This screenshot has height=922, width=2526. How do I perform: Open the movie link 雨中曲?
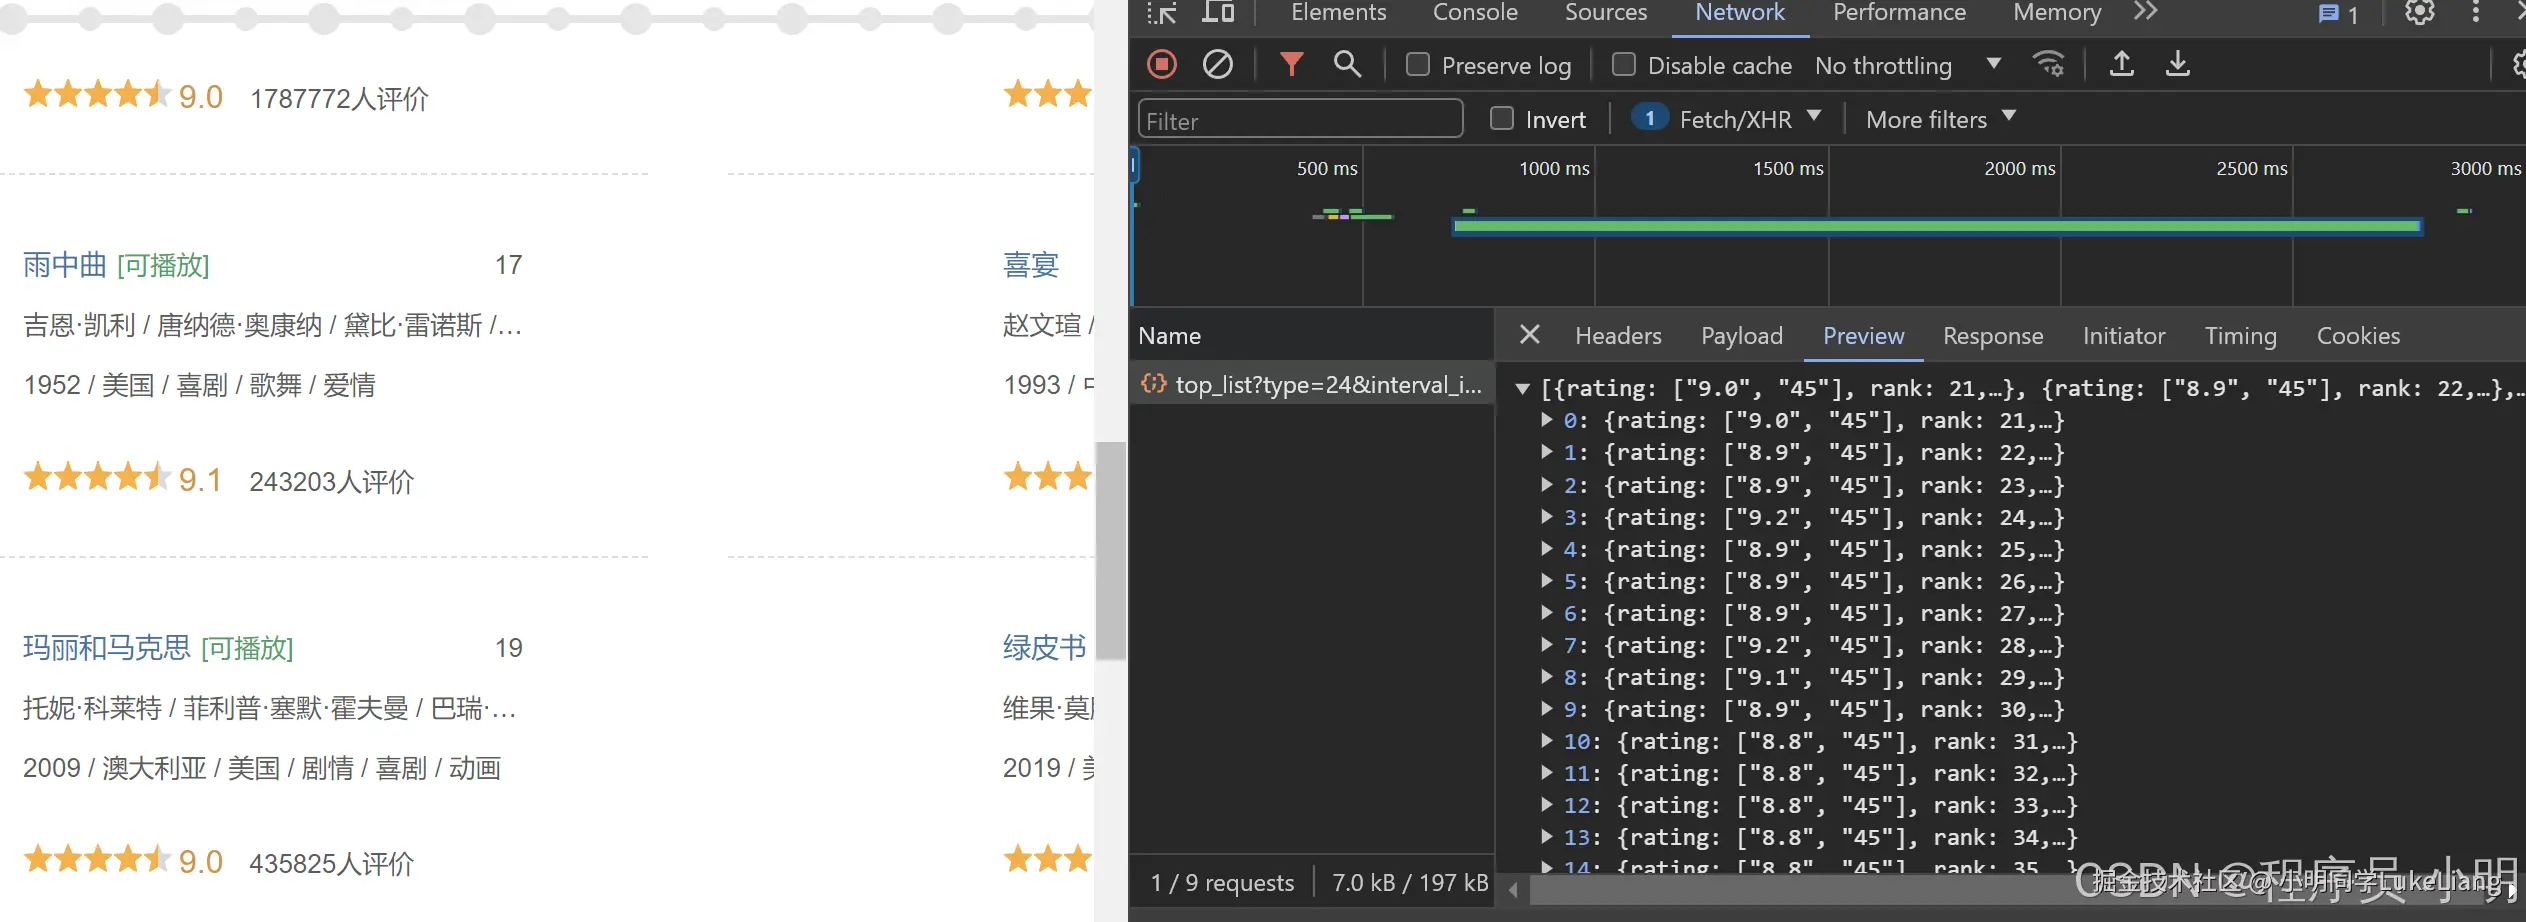(x=65, y=265)
